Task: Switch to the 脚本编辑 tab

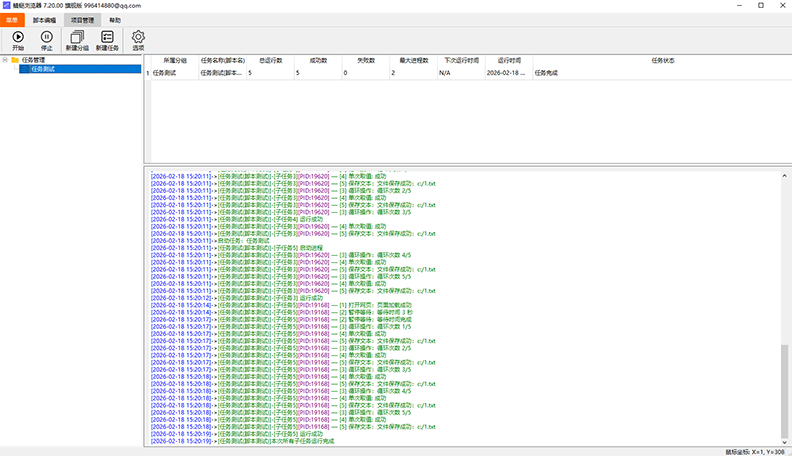Action: coord(44,19)
